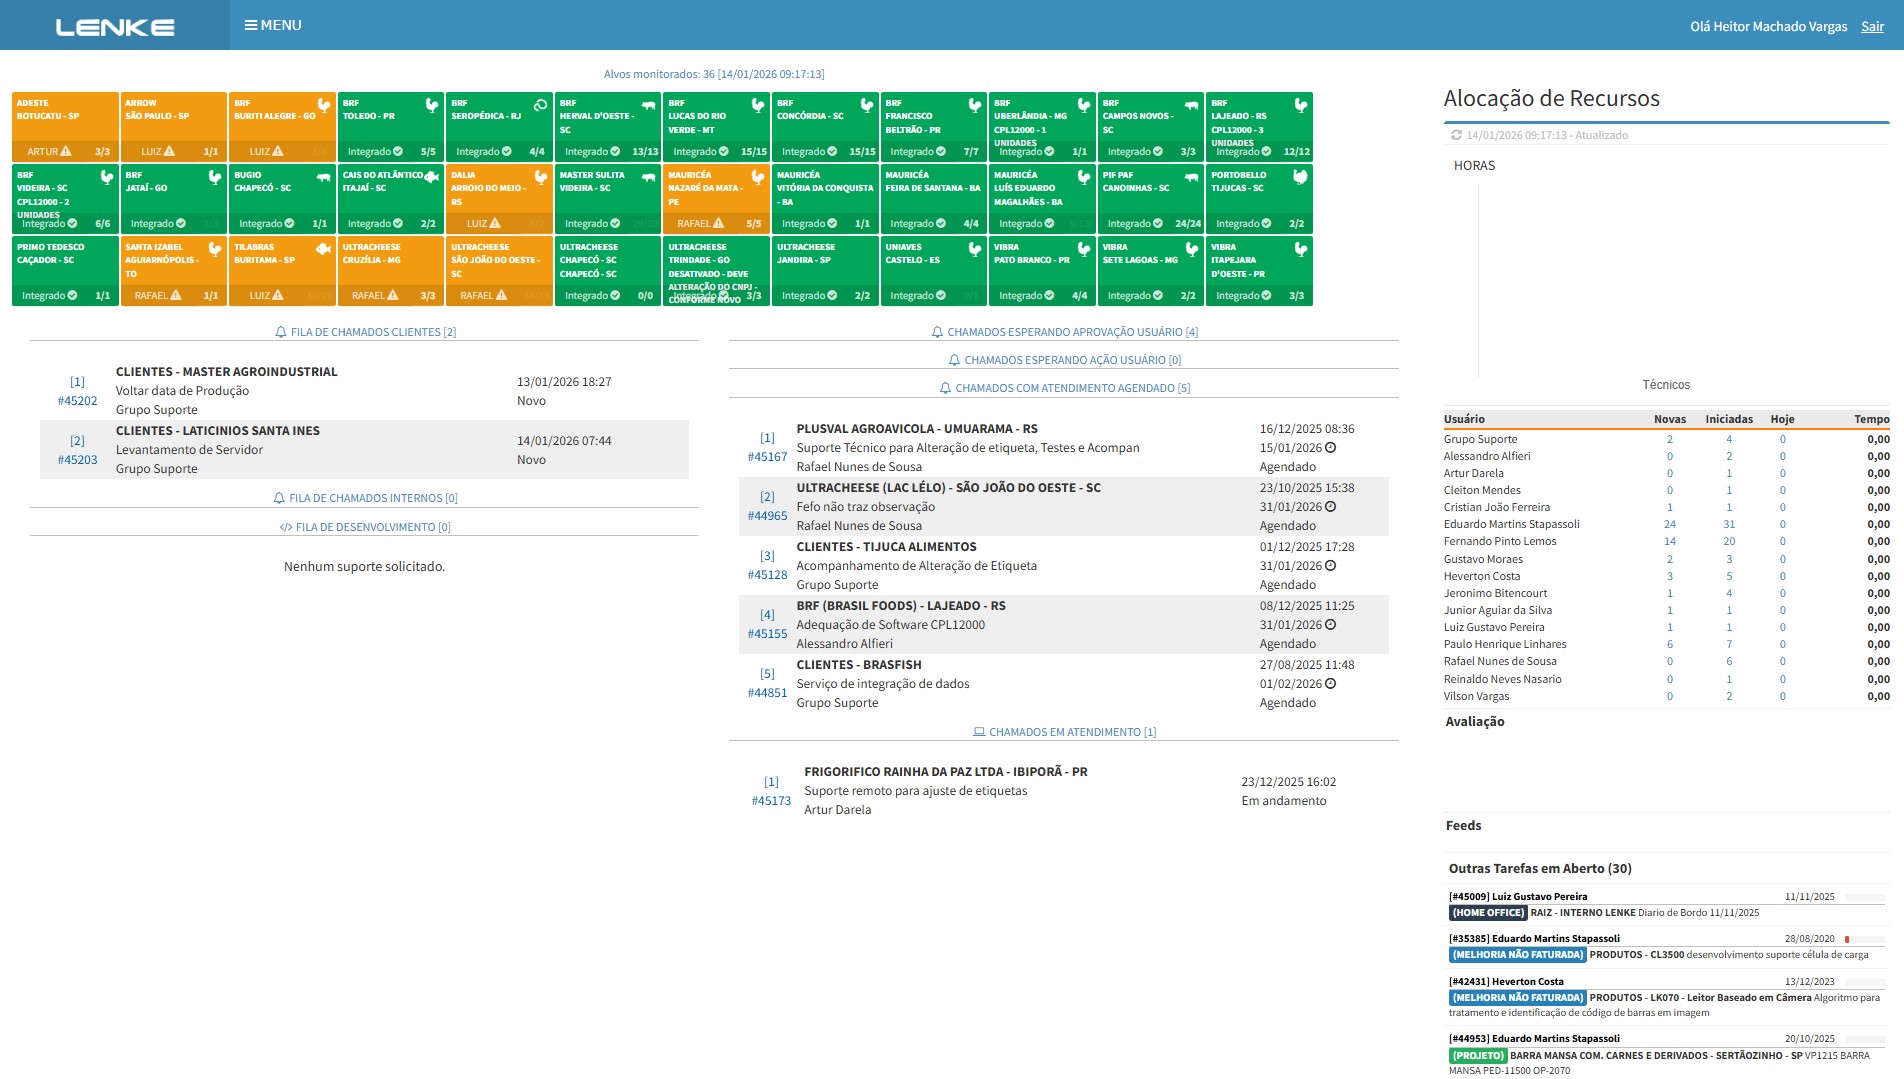Click the pig icon on BRF Herval D'Oeste tile
1904x1079 pixels.
pyautogui.click(x=649, y=105)
